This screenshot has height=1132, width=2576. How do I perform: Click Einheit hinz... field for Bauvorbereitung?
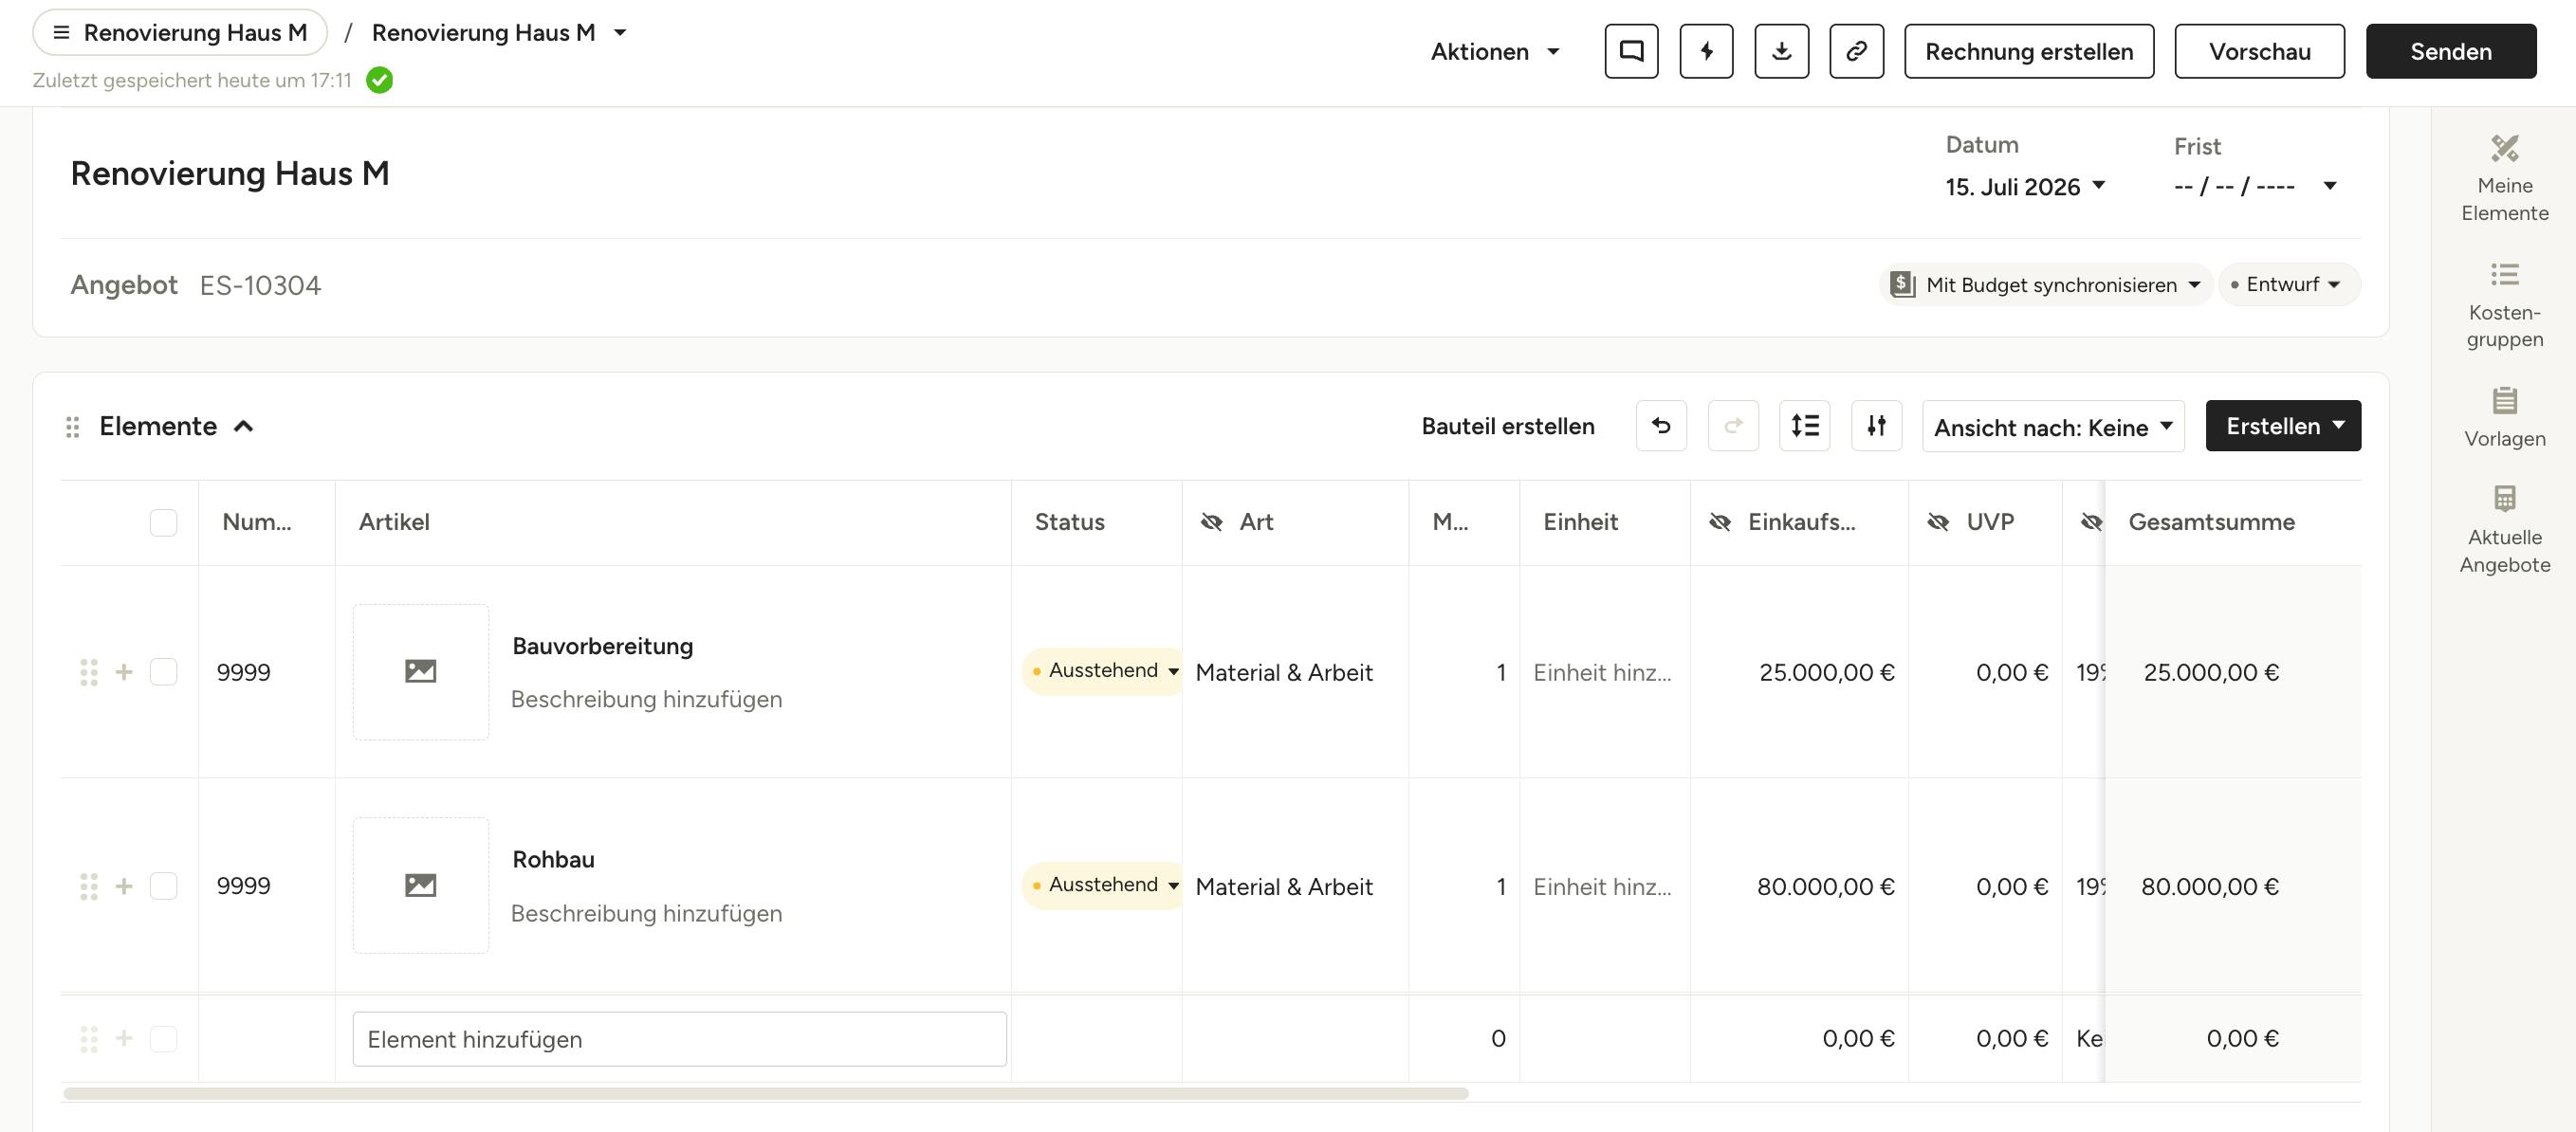coord(1603,672)
